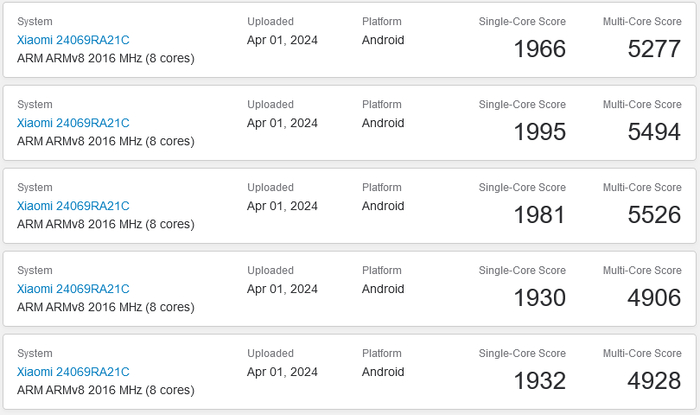Open the Xiaomi 24069RA21C link scoring 1995 single-core

[73, 123]
